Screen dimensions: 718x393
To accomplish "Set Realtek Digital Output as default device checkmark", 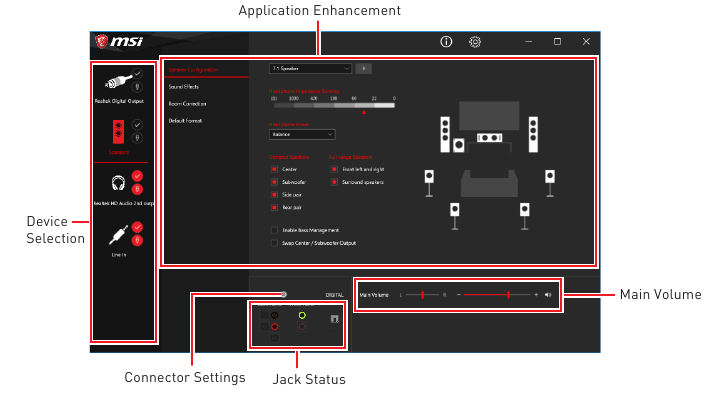I will click(x=137, y=73).
